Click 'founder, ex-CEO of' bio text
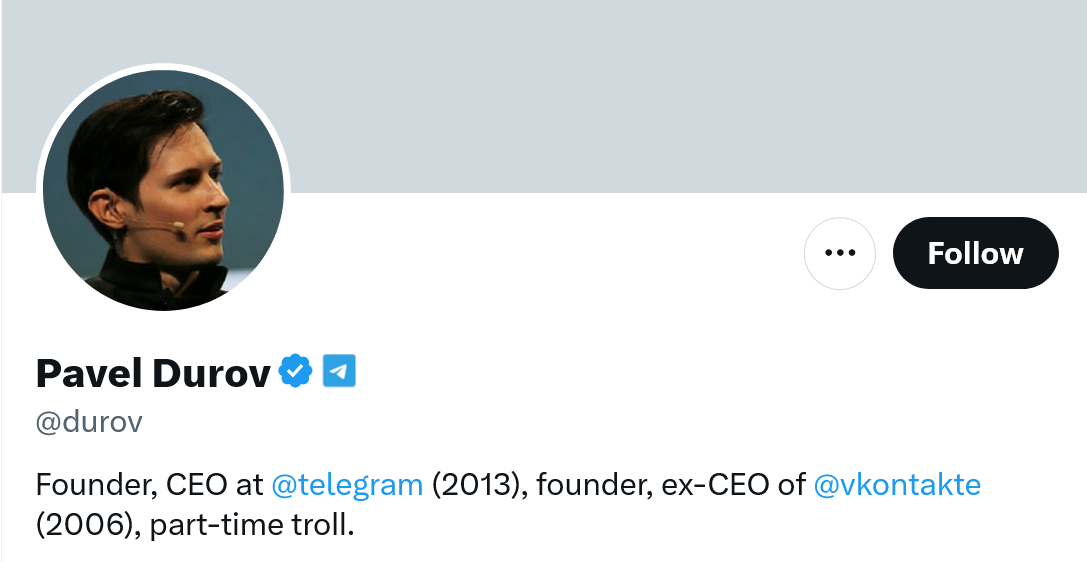 pyautogui.click(x=671, y=485)
